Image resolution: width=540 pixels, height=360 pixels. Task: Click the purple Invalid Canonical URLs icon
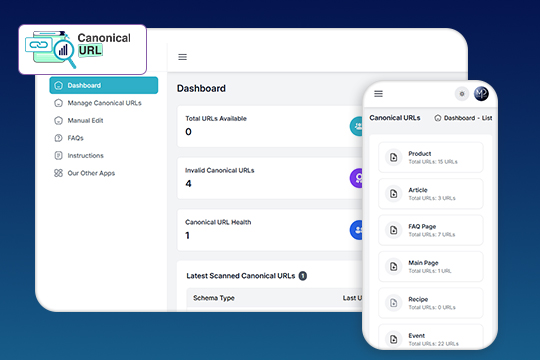pyautogui.click(x=357, y=178)
